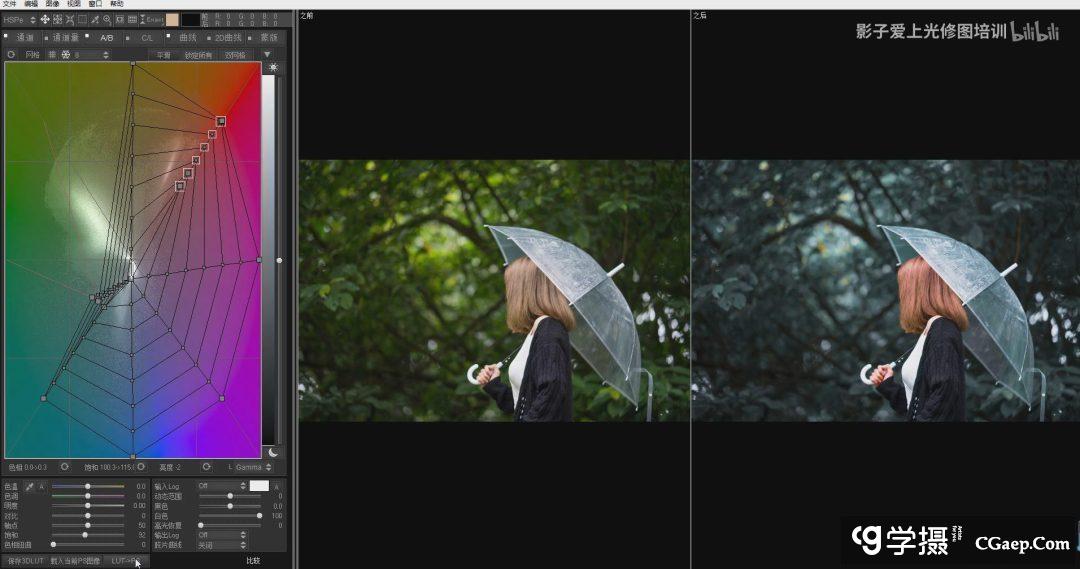Reset hue (色相) with its circular arrow

point(65,467)
